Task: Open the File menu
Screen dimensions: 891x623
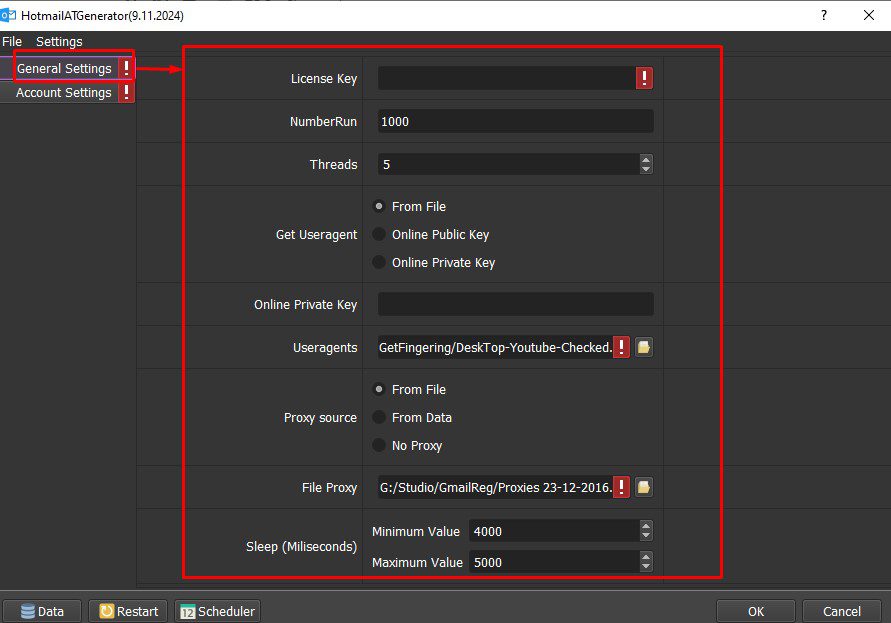Action: (x=12, y=41)
